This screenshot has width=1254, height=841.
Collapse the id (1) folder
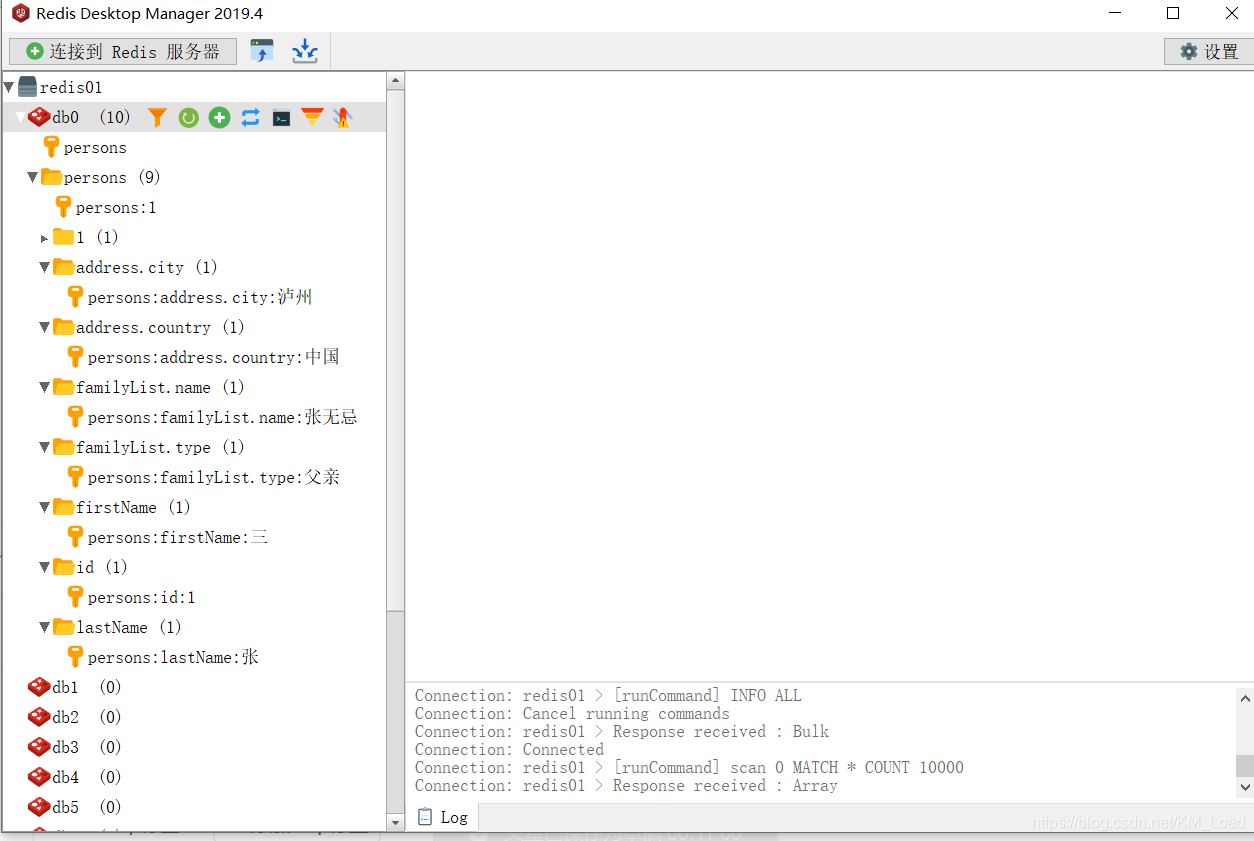[45, 567]
